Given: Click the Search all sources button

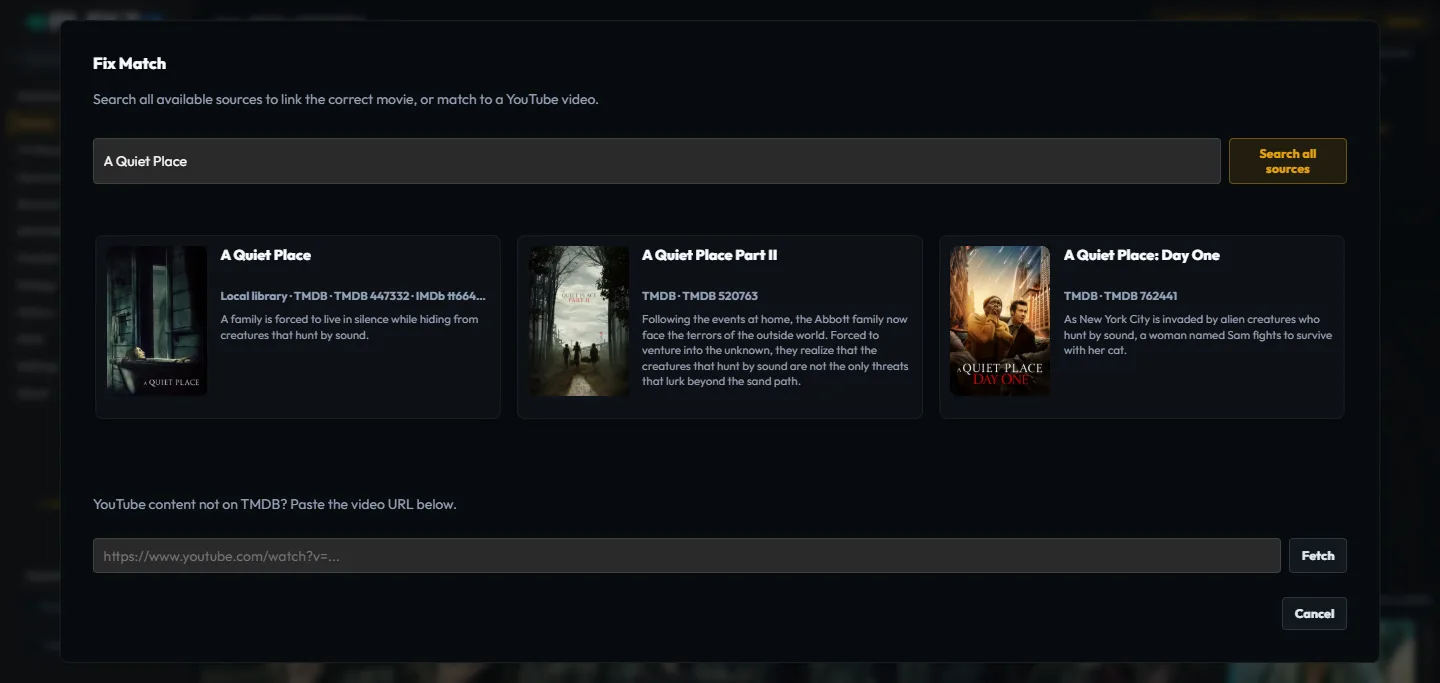Looking at the screenshot, I should click(x=1287, y=161).
